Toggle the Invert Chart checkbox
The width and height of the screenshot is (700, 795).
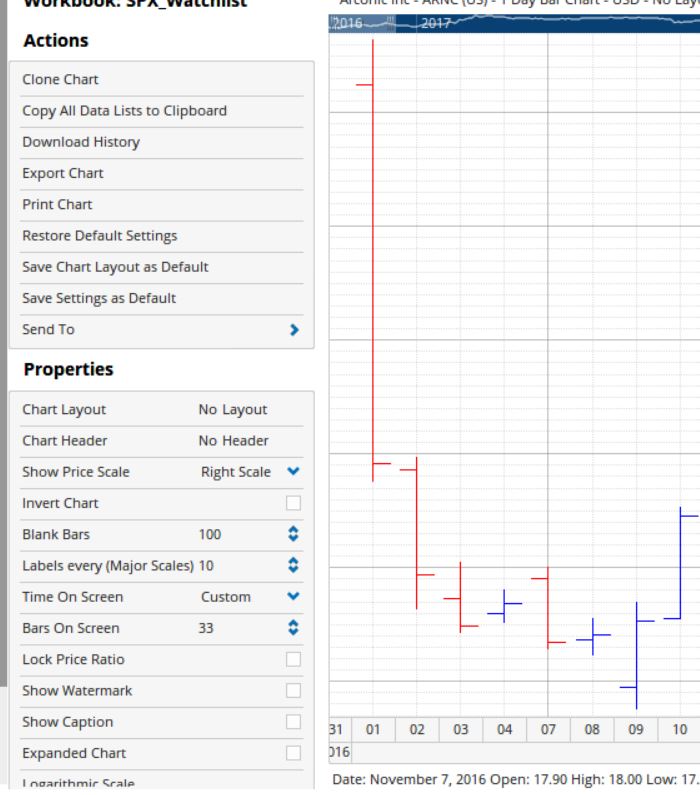point(293,503)
